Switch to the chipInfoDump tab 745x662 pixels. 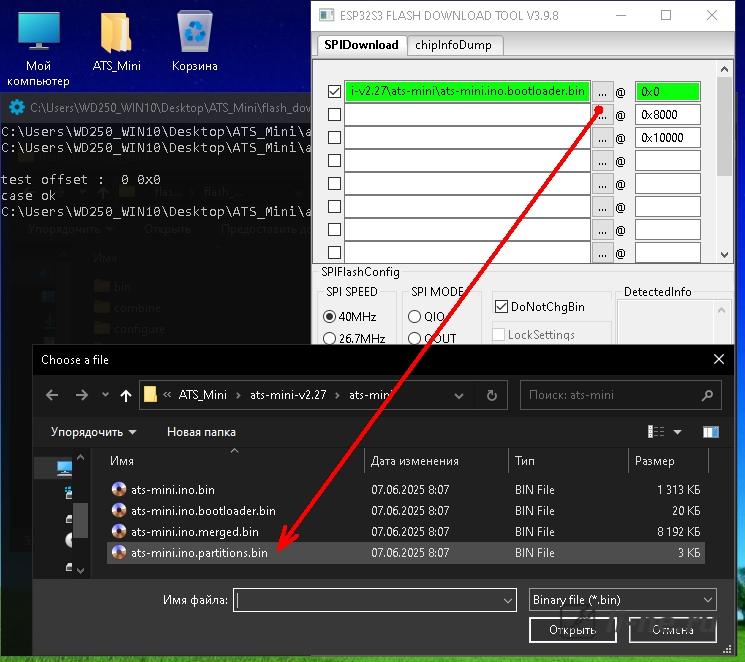[x=454, y=46]
